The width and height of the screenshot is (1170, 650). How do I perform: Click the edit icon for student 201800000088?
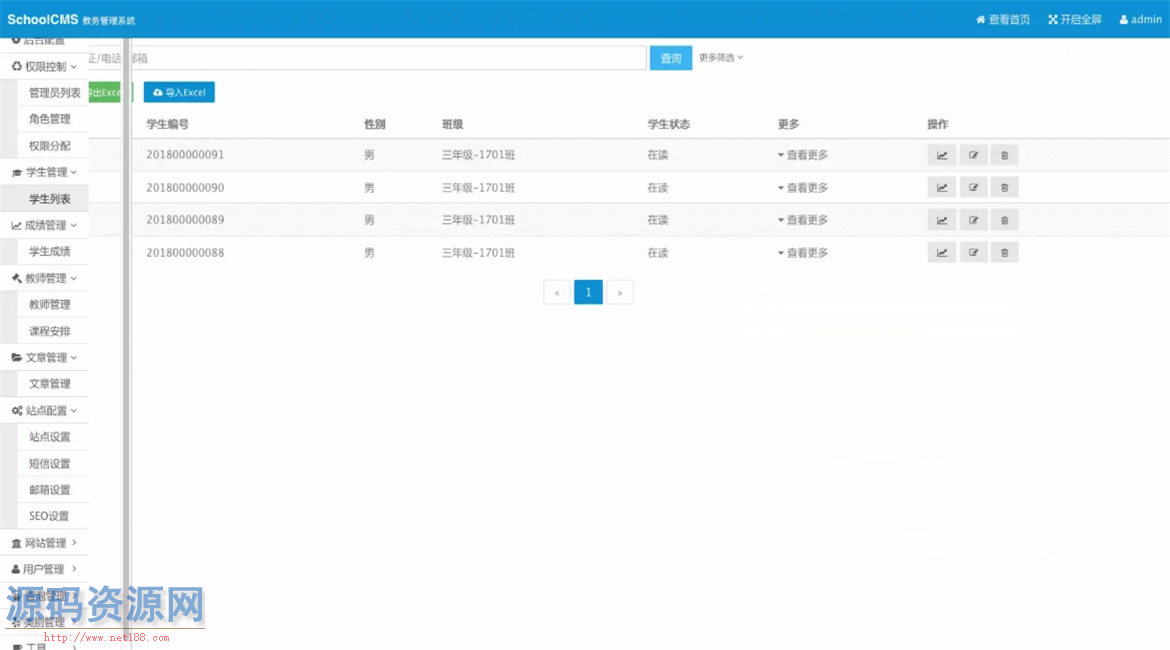pos(973,252)
